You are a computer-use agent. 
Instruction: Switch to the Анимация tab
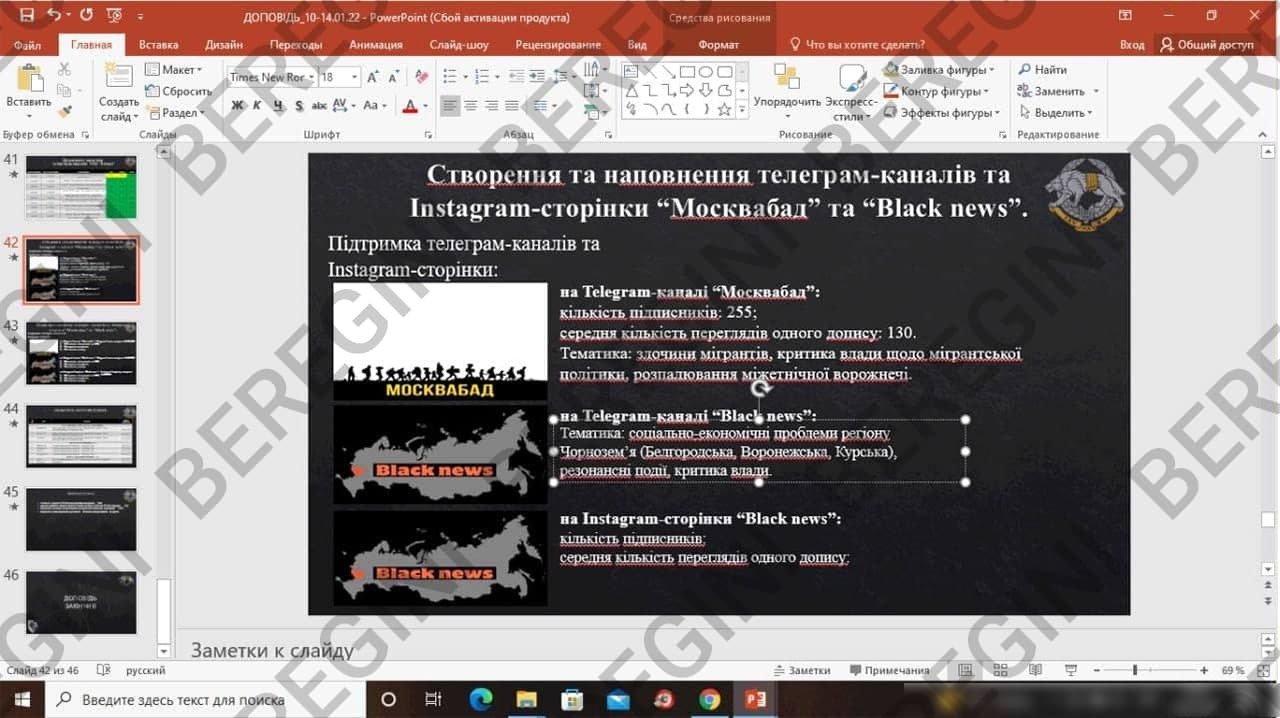(376, 45)
